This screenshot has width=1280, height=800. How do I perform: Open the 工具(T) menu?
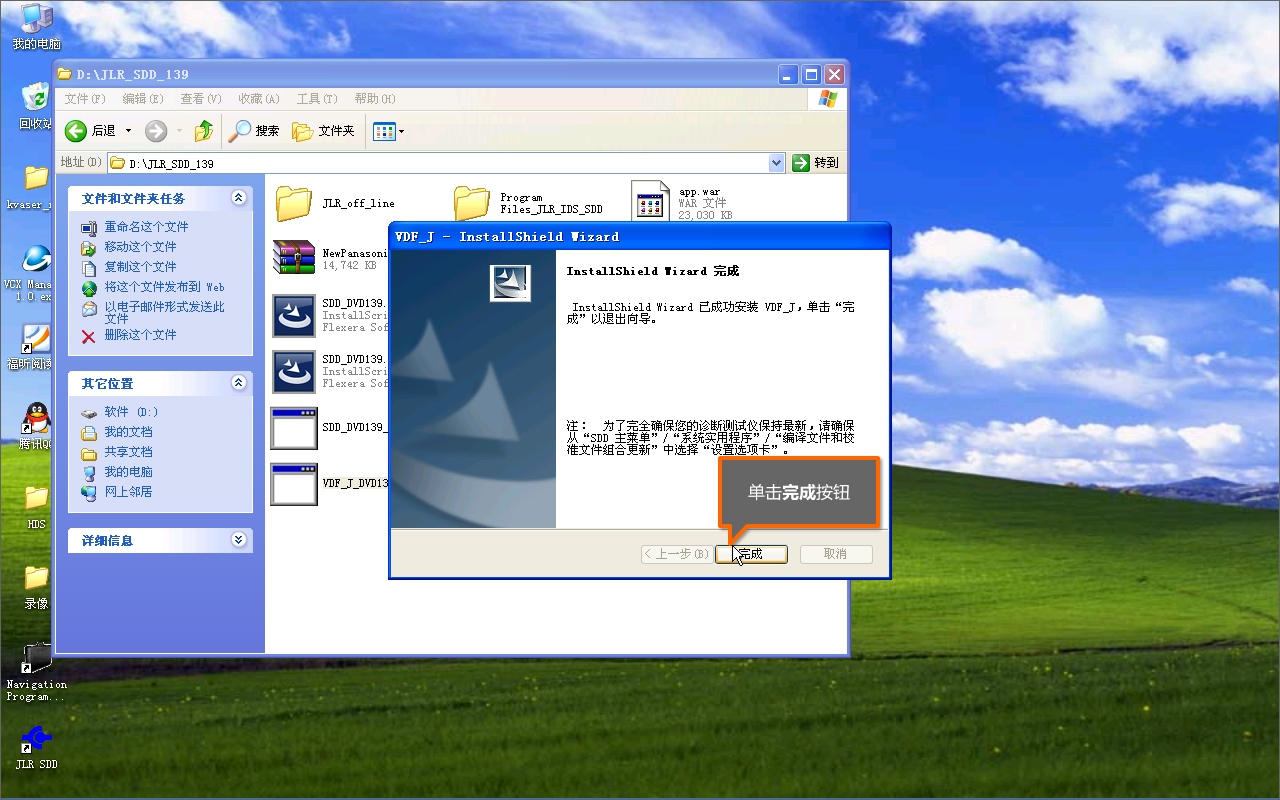pyautogui.click(x=317, y=99)
